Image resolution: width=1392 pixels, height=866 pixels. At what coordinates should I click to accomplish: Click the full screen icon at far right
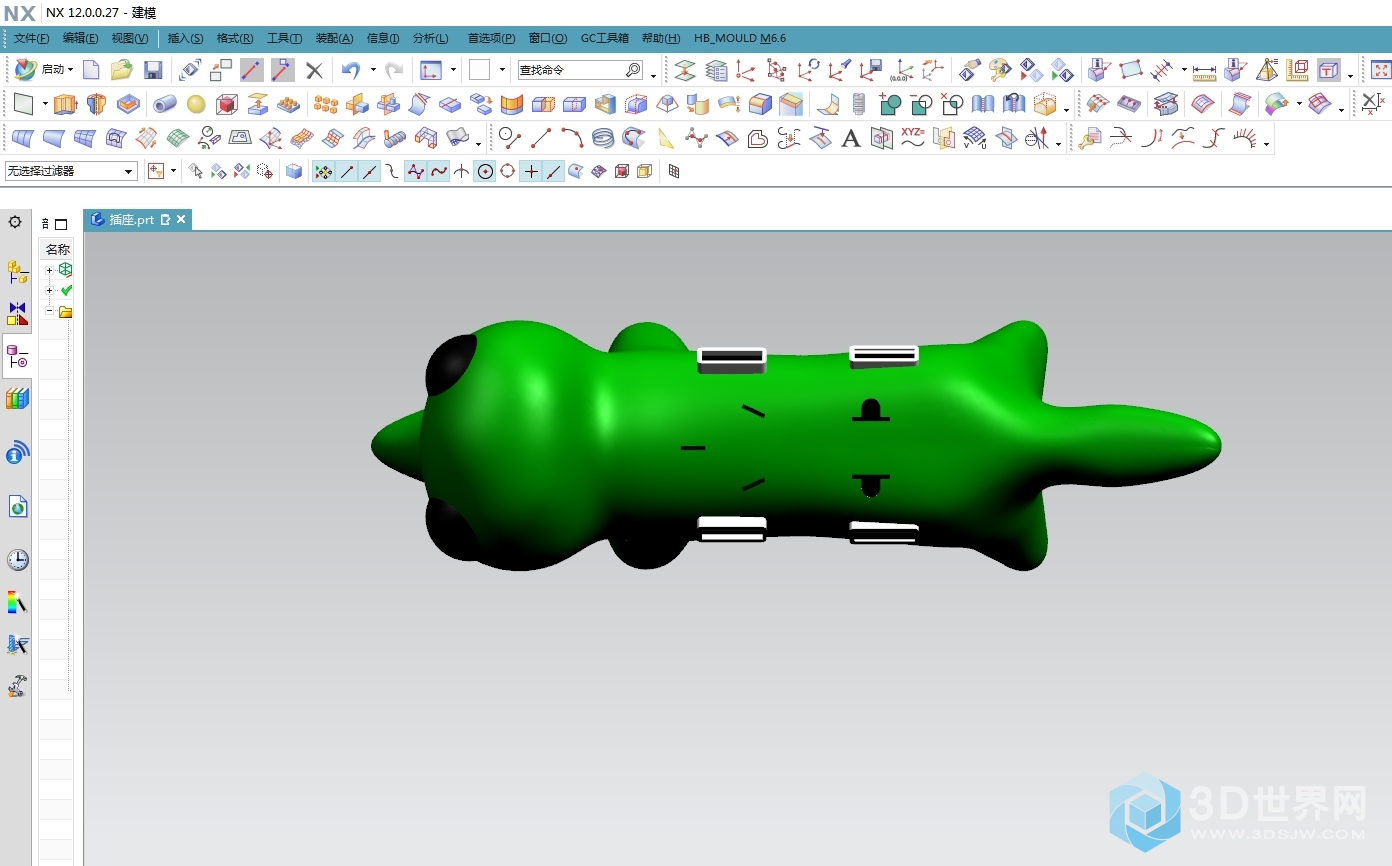click(x=1381, y=70)
